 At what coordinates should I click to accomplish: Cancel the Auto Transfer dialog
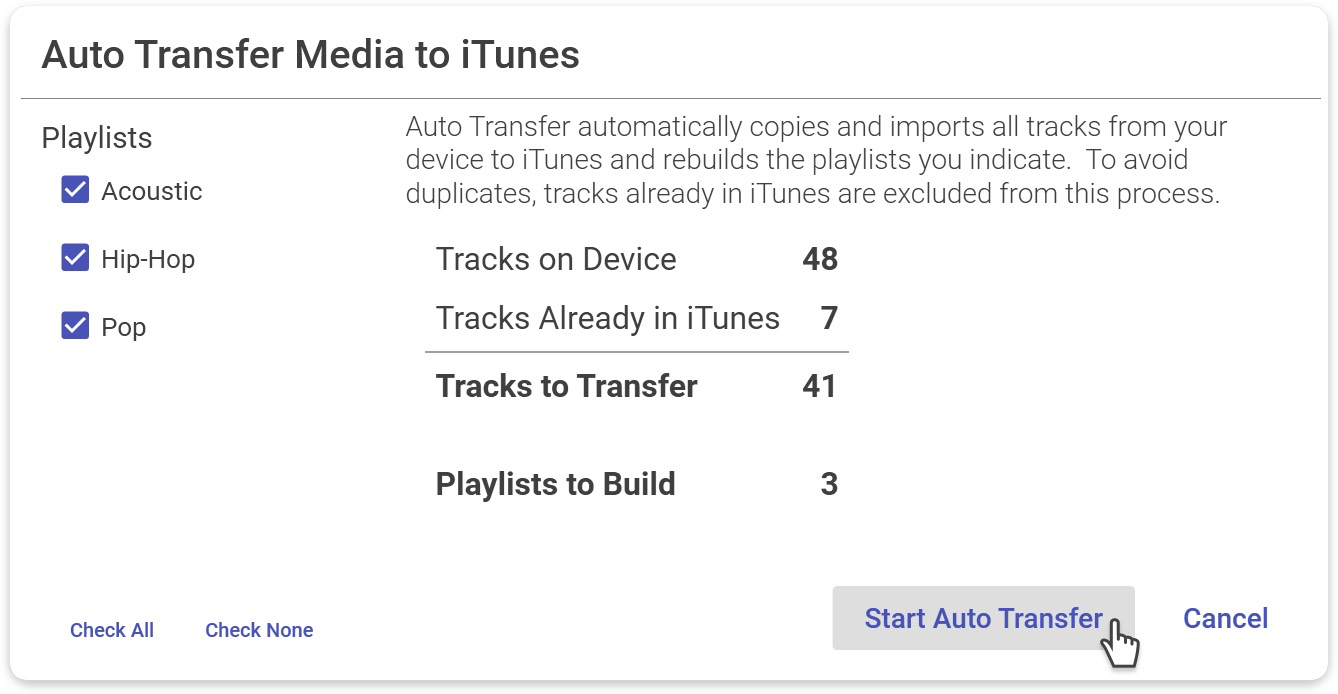[1225, 618]
